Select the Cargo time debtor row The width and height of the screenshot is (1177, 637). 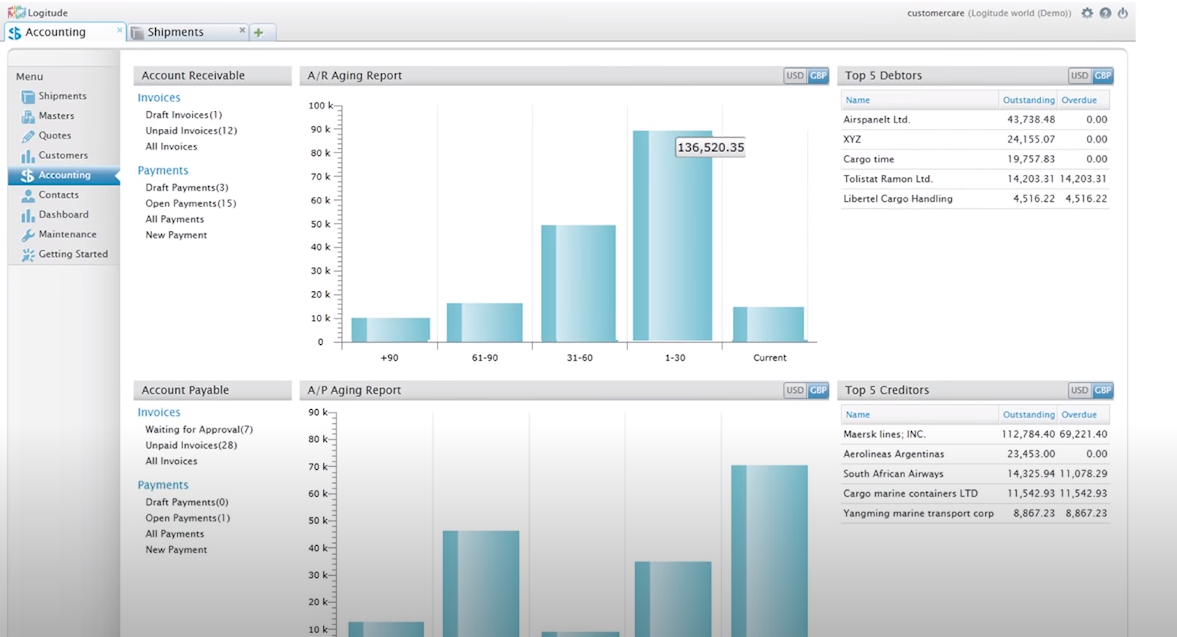pos(975,159)
